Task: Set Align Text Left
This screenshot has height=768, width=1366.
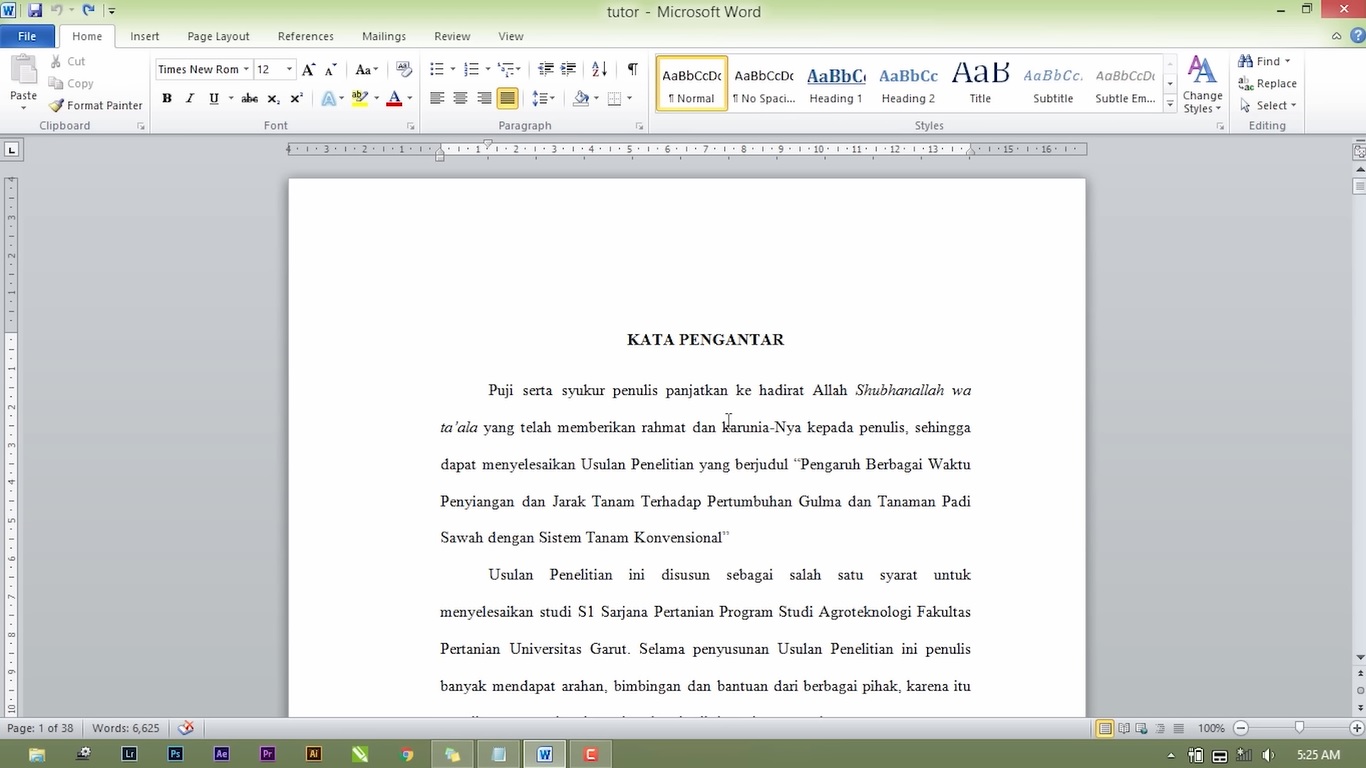Action: tap(437, 98)
